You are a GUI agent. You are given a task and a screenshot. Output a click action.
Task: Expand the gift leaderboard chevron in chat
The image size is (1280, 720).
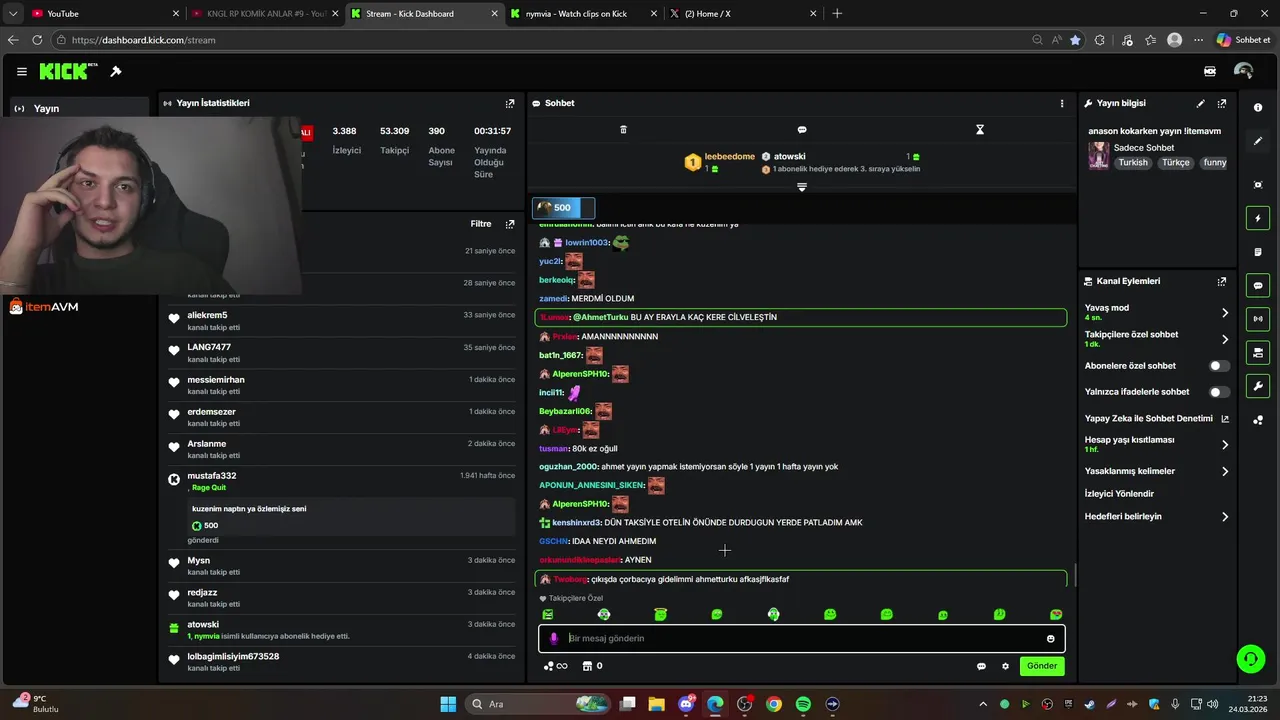click(x=801, y=187)
